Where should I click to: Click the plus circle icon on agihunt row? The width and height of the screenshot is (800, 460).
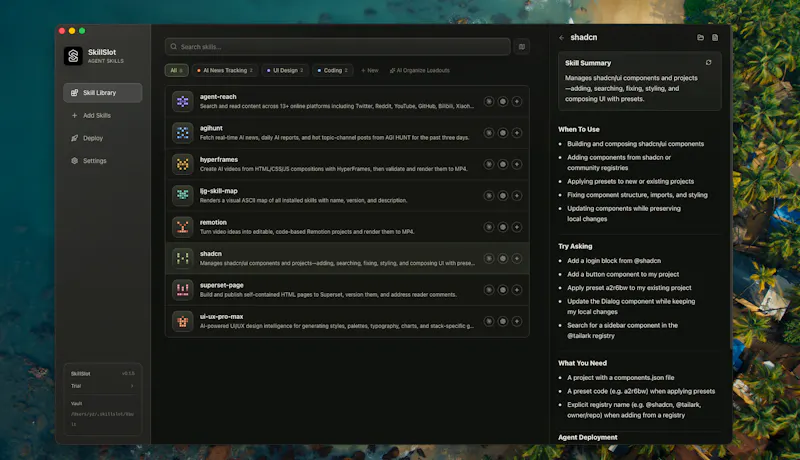517,133
